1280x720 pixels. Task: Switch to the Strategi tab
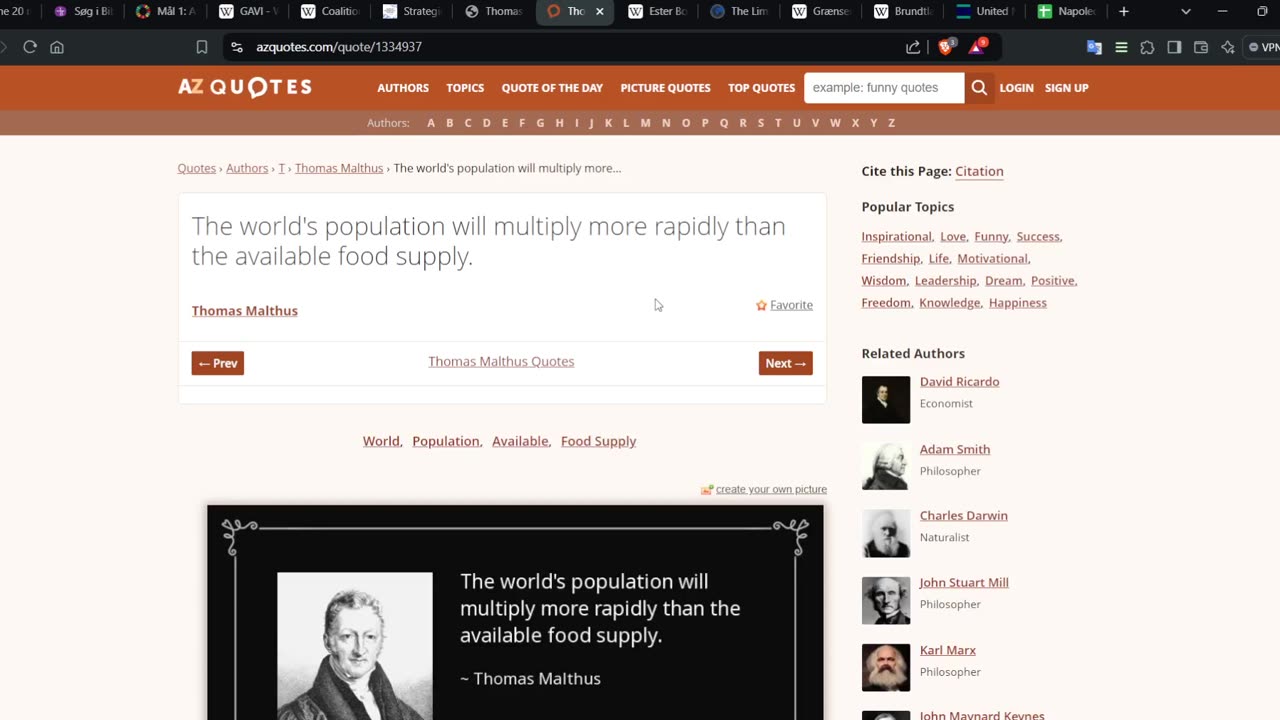[413, 12]
